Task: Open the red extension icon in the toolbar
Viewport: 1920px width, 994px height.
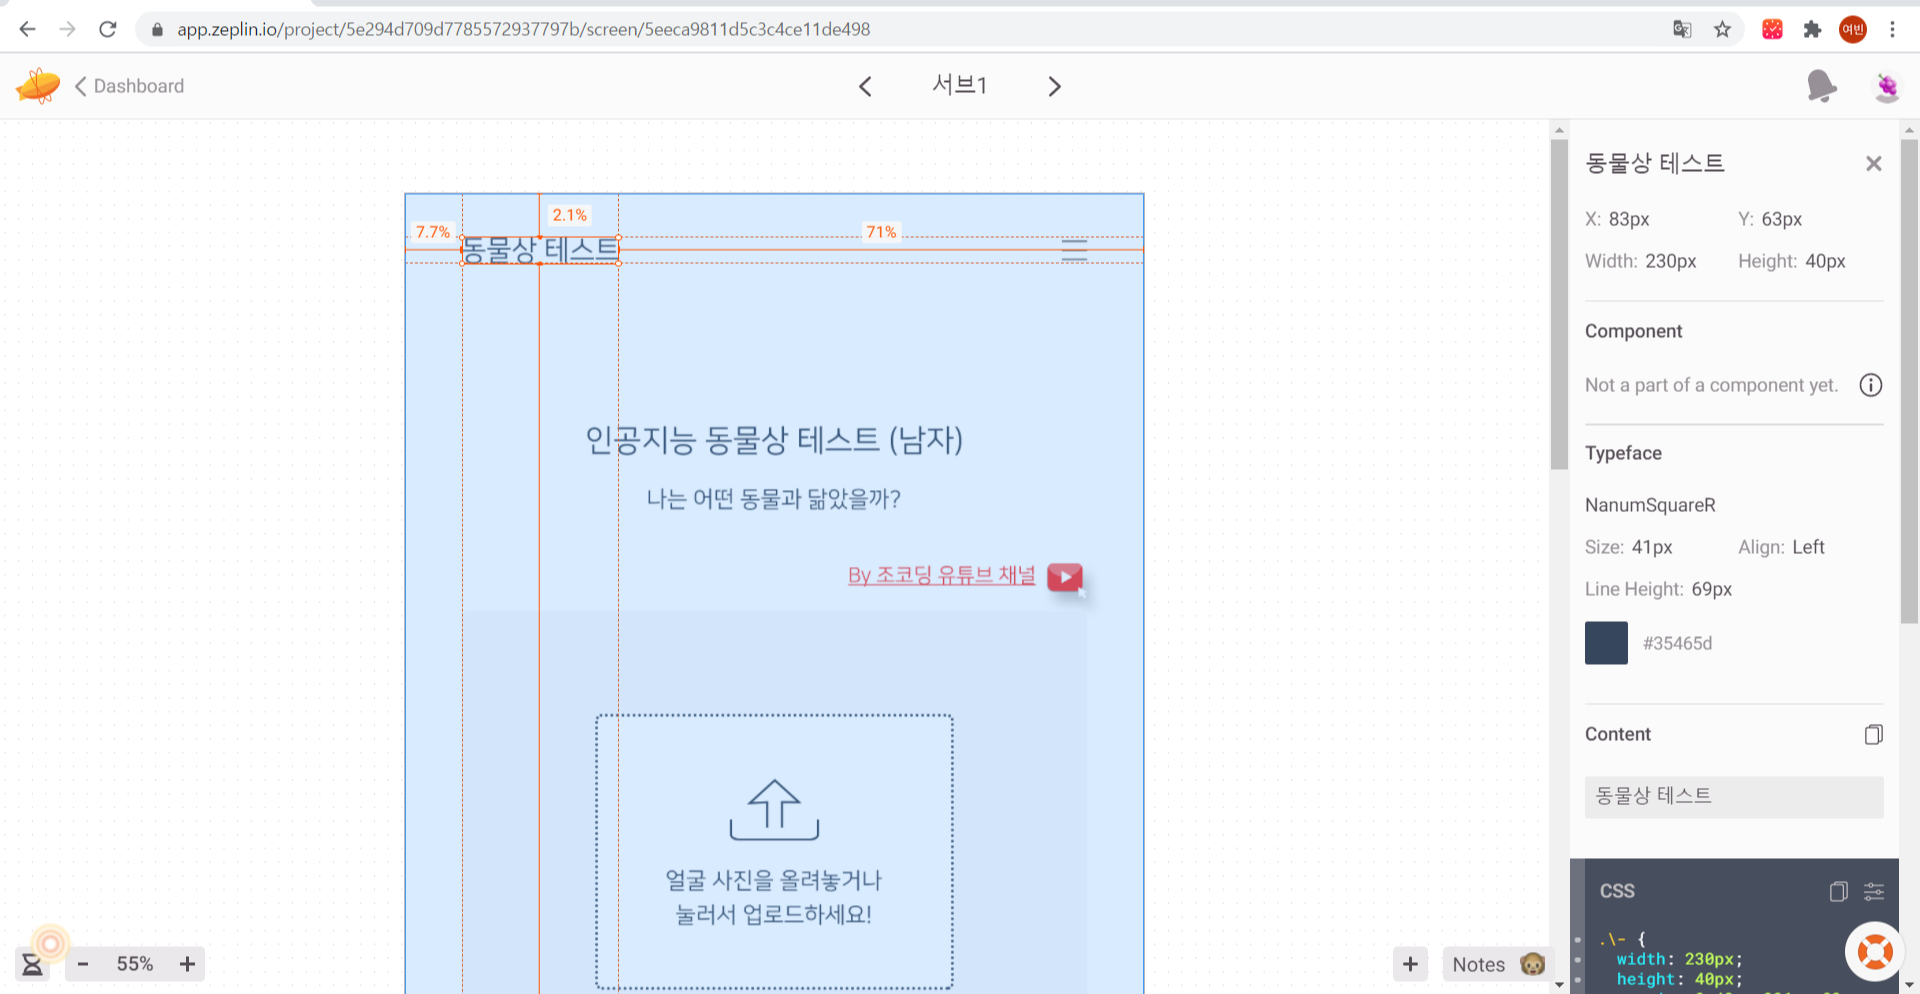Action: point(1772,29)
